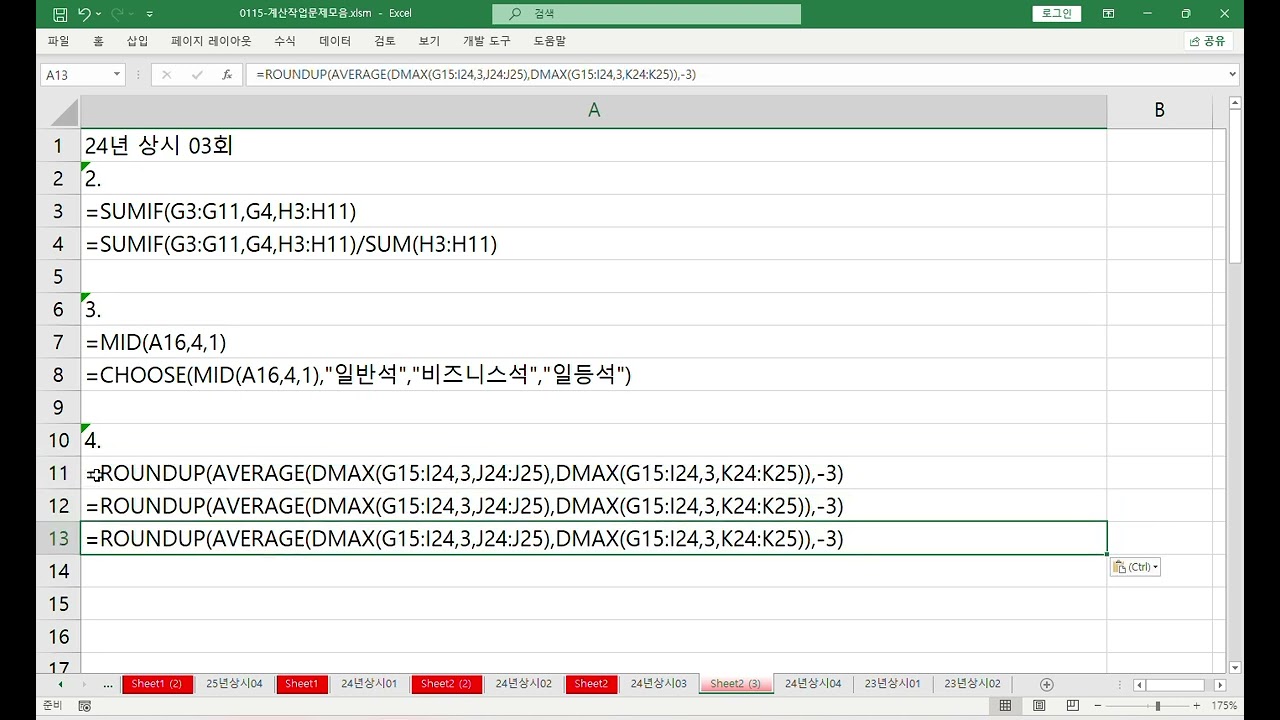Click the Insert Function fx icon
Image resolution: width=1280 pixels, height=720 pixels.
click(227, 75)
